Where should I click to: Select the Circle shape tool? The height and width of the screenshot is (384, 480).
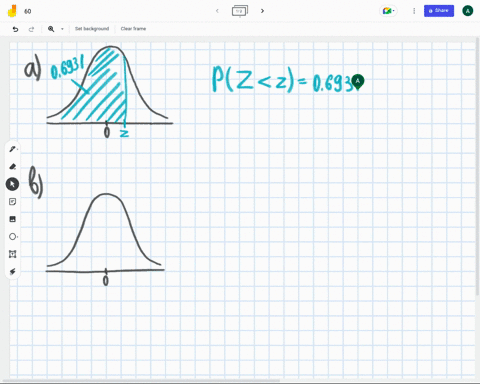click(x=13, y=237)
